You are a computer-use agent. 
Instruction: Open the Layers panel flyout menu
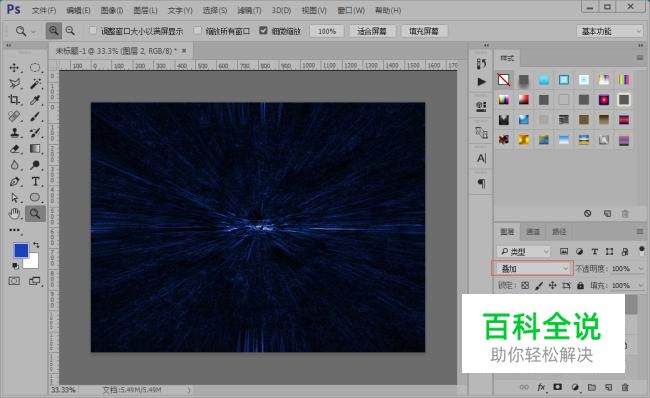(640, 232)
